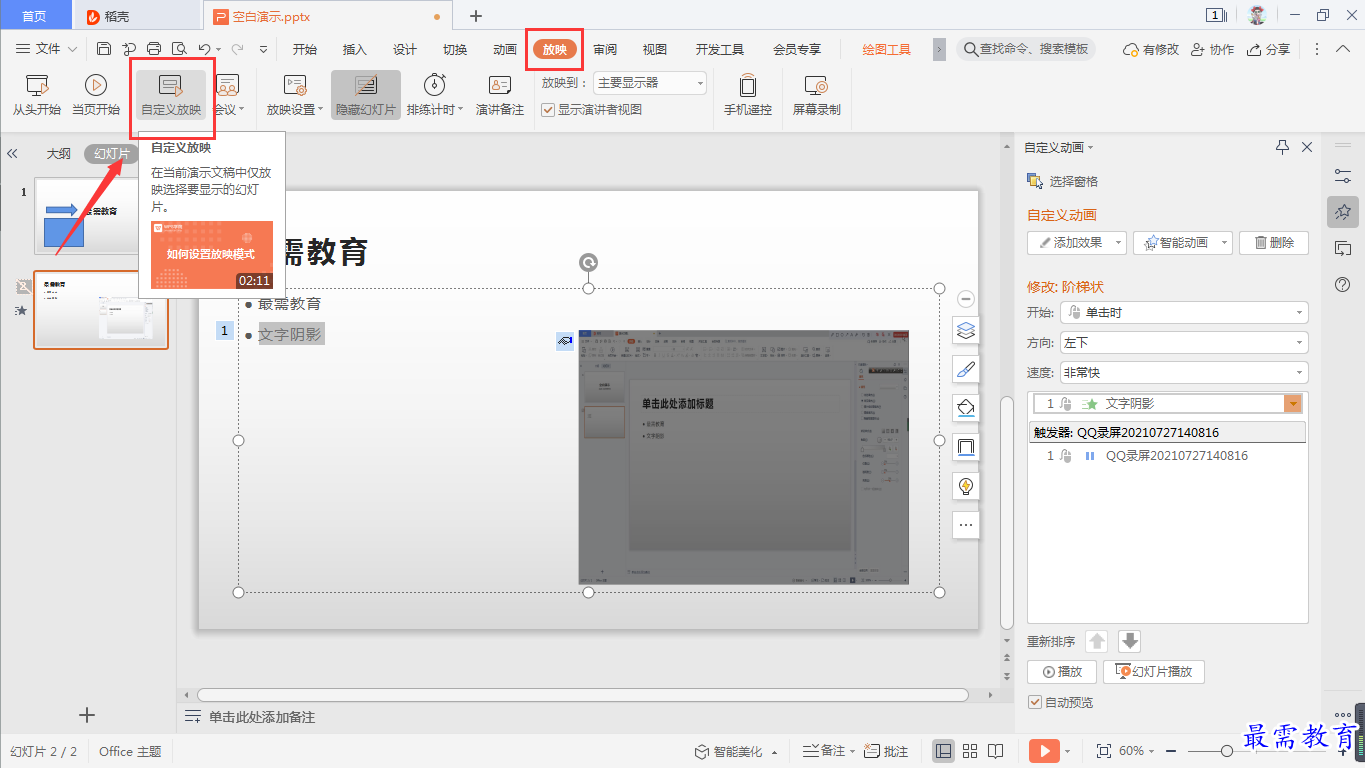Collapse floating toolbar with minus icon
The image size is (1365, 768).
[x=966, y=298]
